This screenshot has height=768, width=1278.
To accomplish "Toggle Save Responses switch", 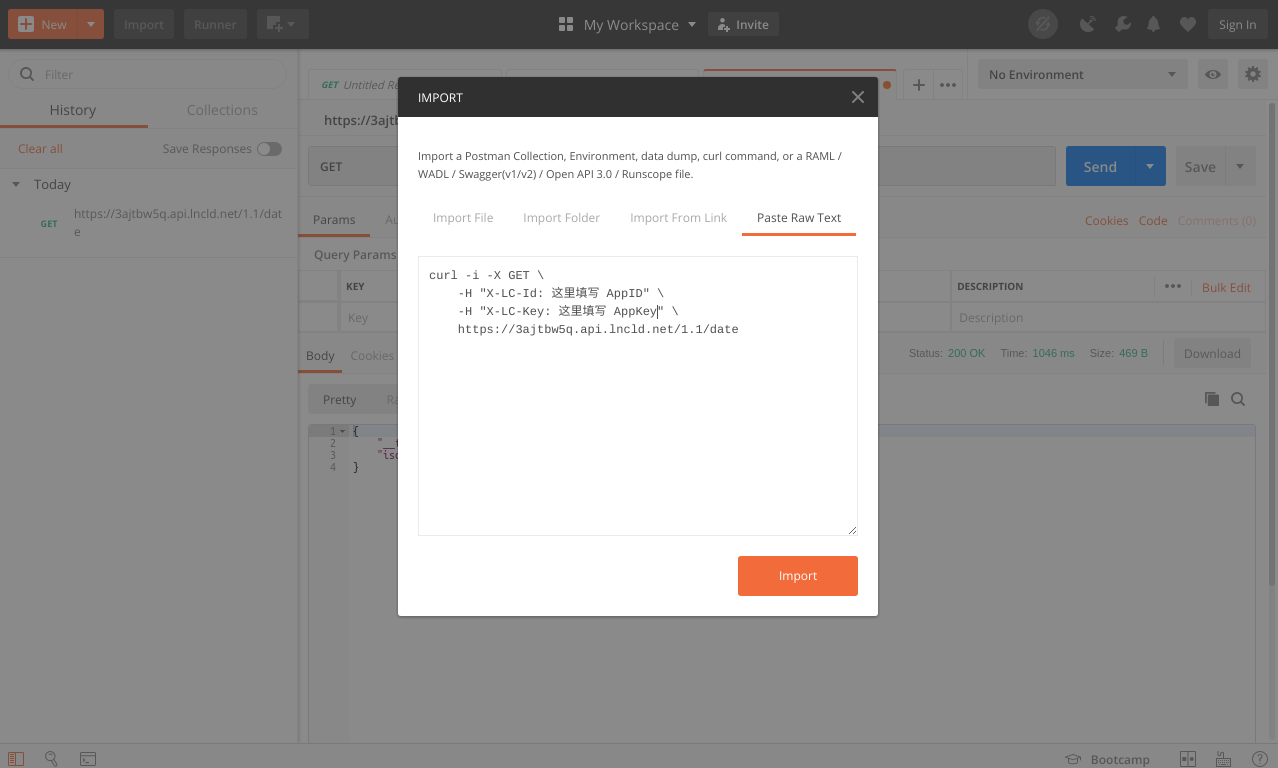I will pos(269,148).
